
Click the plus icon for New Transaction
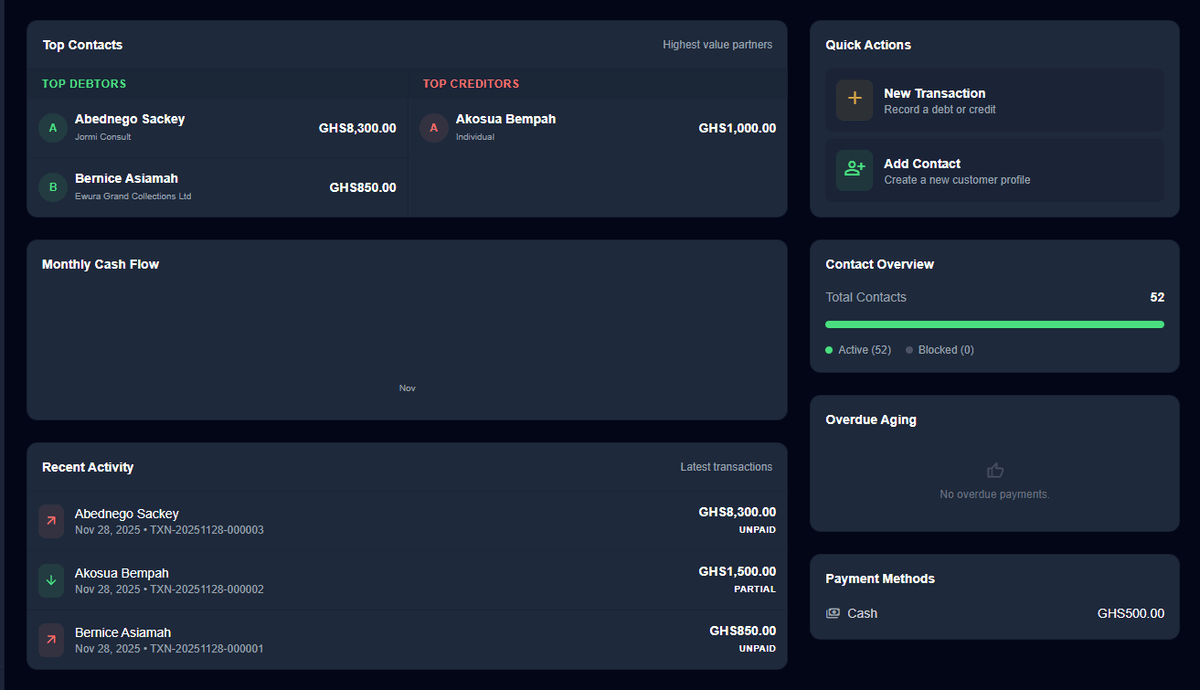(x=854, y=100)
